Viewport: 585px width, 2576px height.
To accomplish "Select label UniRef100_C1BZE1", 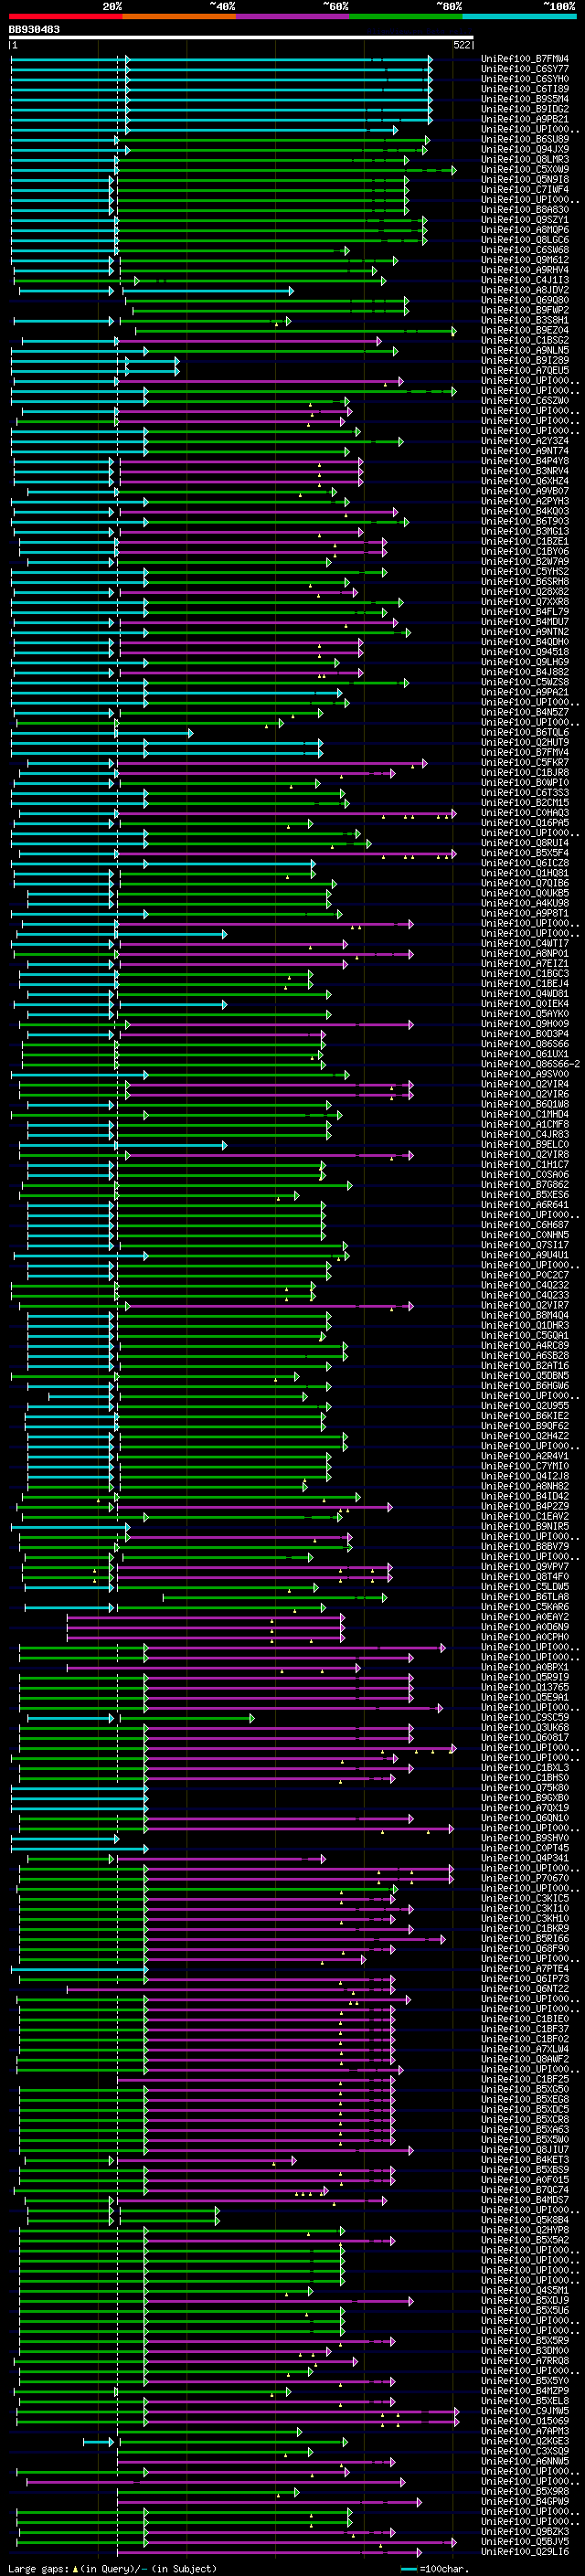I will click(x=525, y=542).
